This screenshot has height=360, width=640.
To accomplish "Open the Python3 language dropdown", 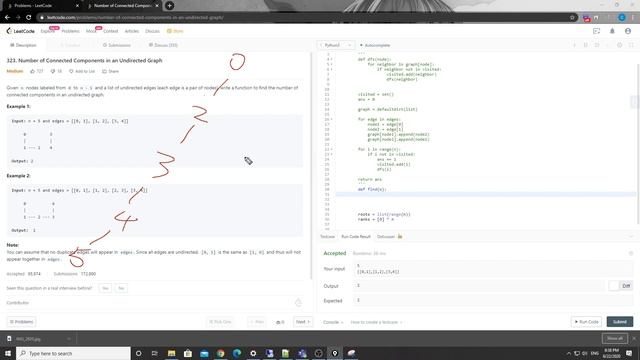I will (x=336, y=45).
